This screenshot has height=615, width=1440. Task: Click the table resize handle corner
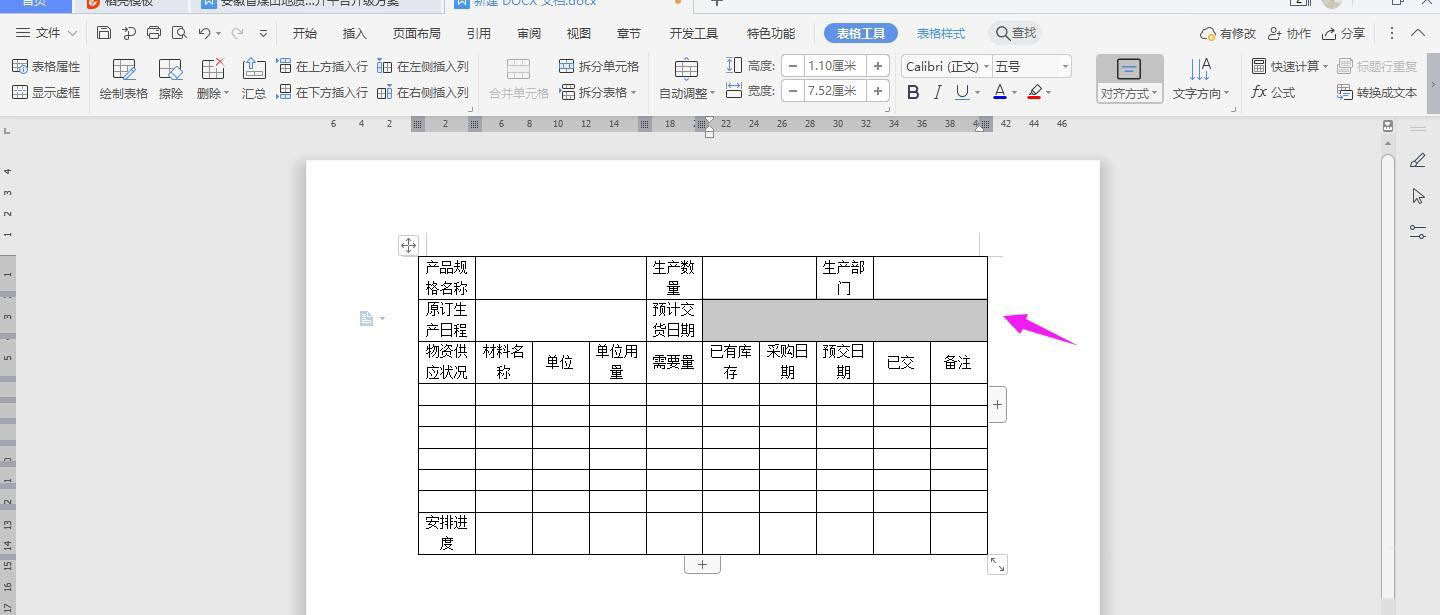click(997, 565)
